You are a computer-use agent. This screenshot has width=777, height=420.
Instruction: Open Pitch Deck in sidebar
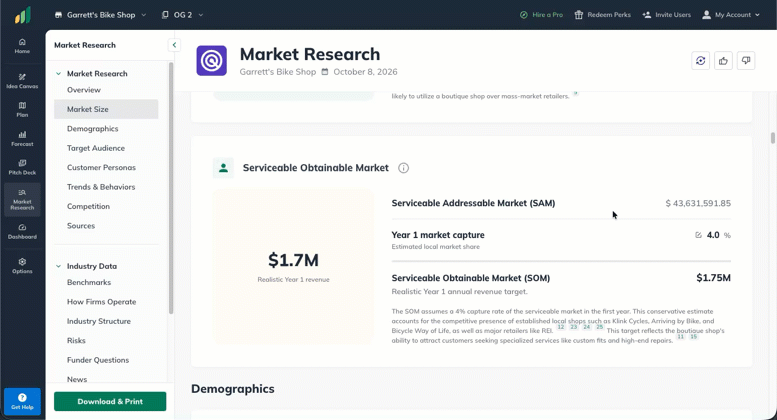(22, 167)
